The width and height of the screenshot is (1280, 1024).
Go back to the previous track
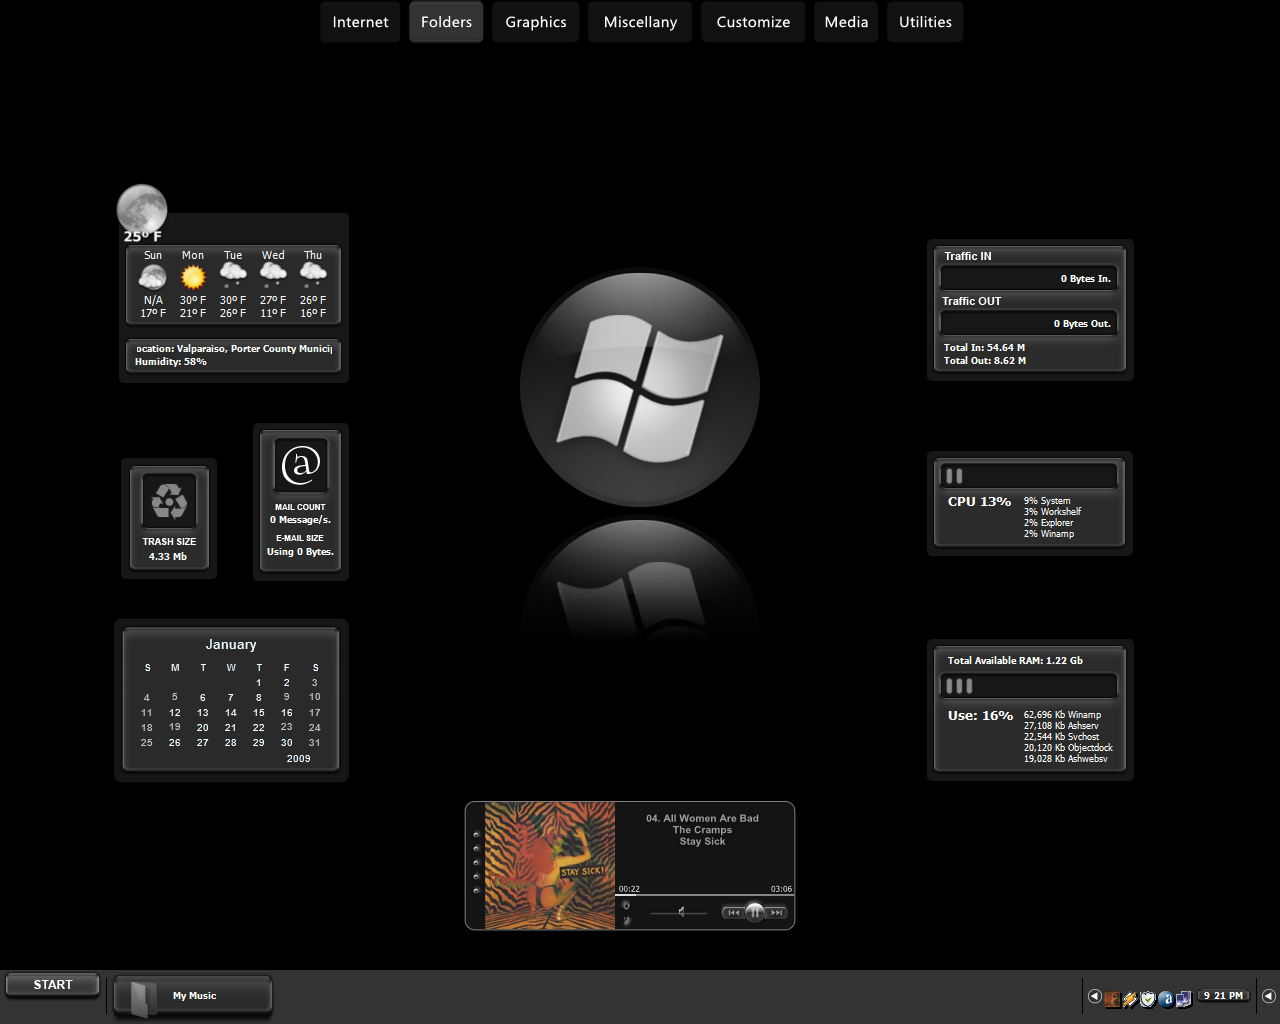[734, 913]
